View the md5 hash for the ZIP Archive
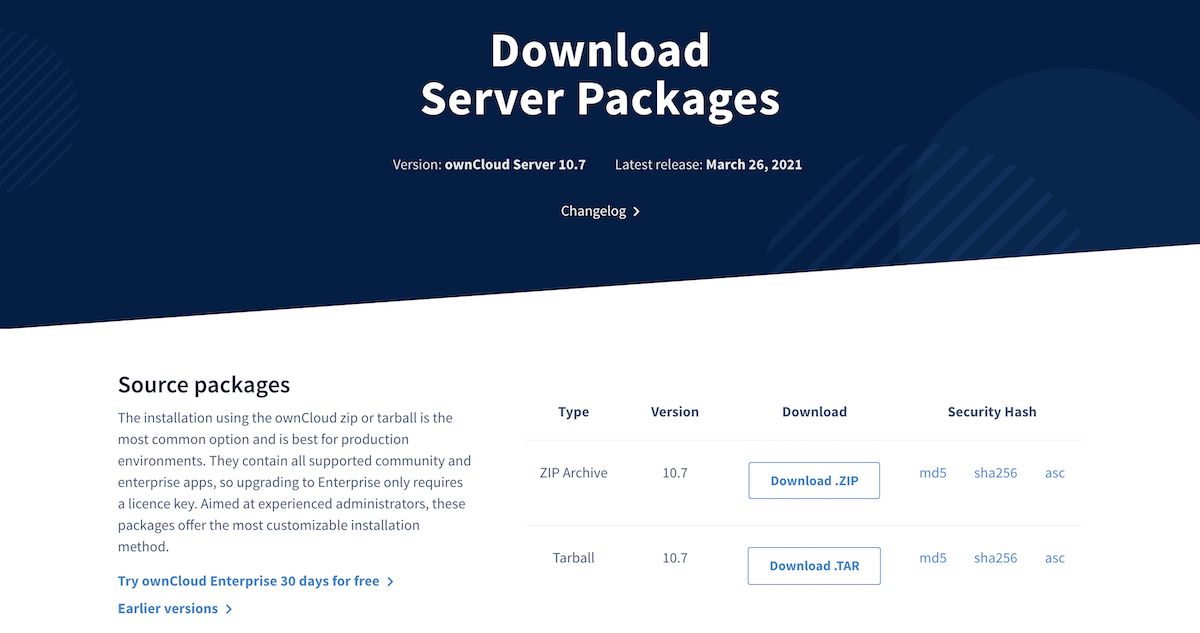This screenshot has height=633, width=1200. coord(932,473)
